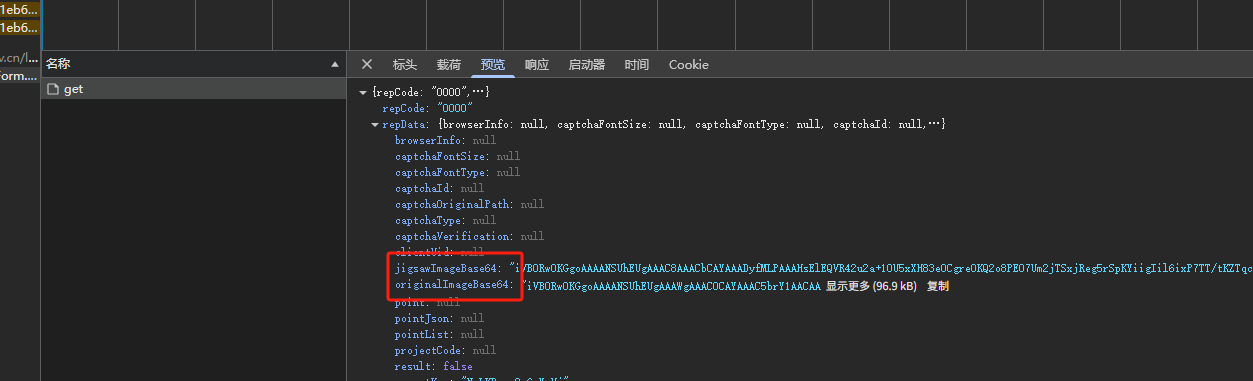
Task: Select the captchaFontType: null line
Action: (457, 172)
